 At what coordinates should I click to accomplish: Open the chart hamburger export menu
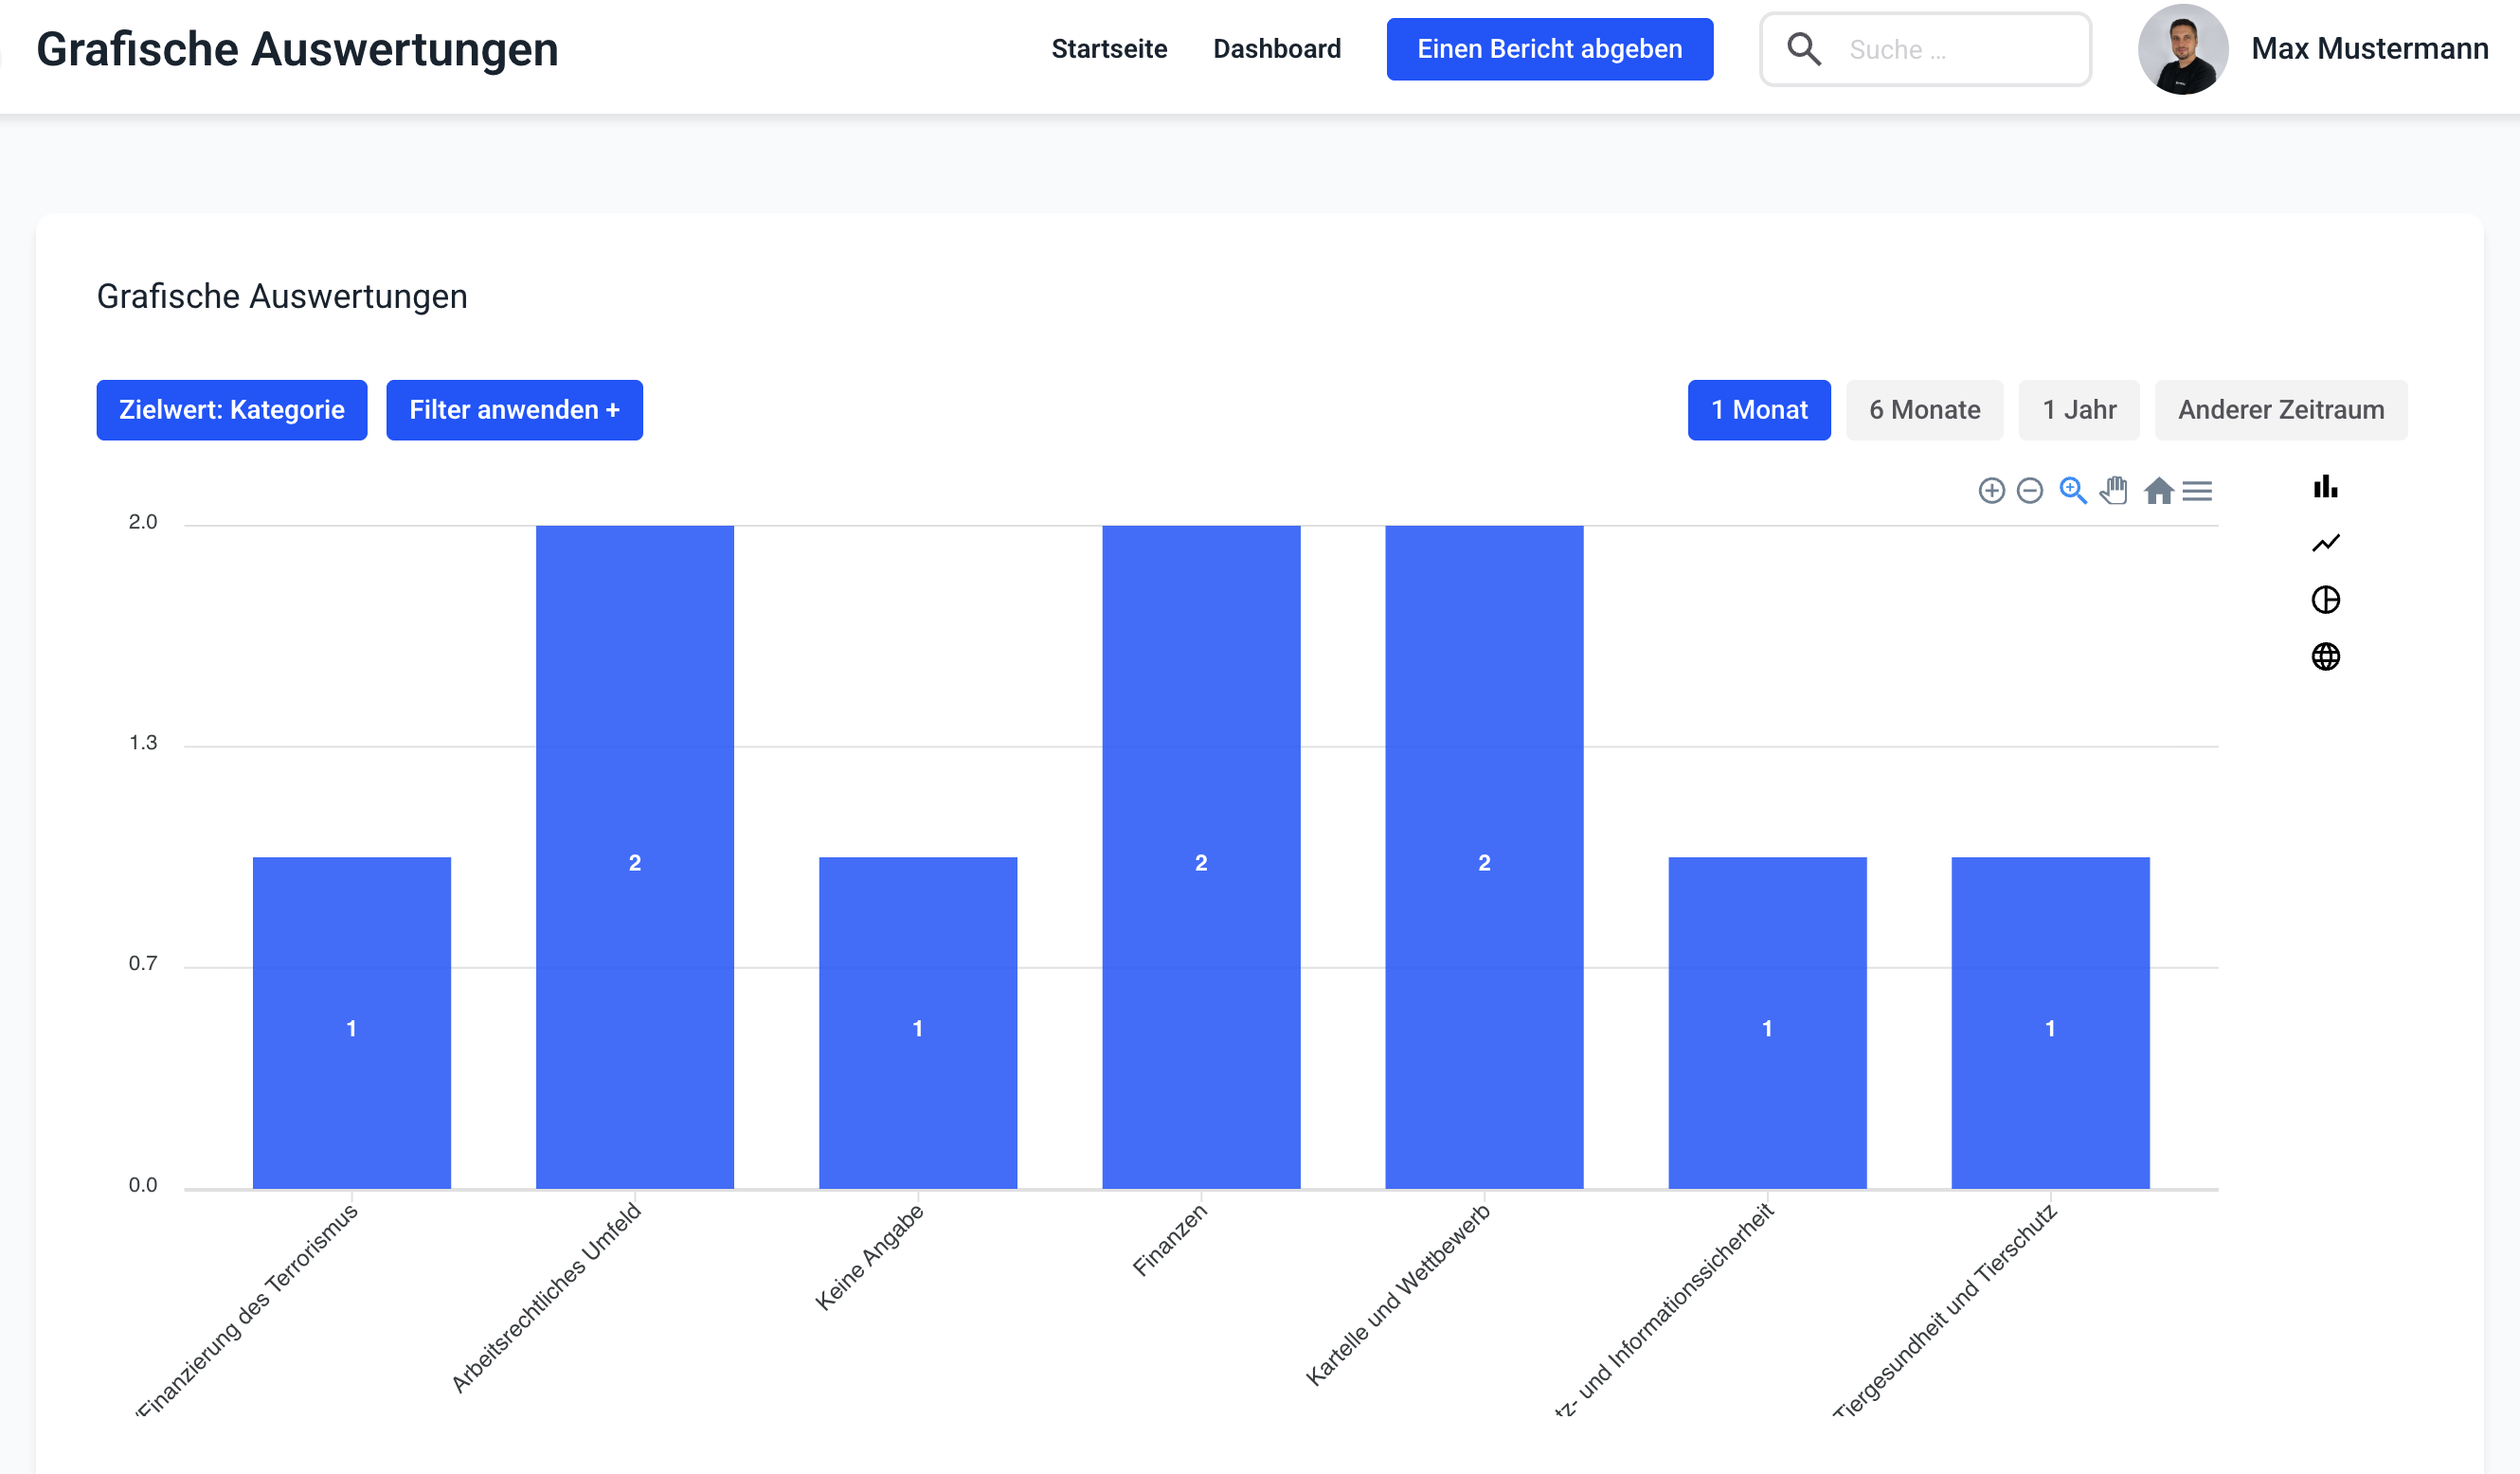2197,491
